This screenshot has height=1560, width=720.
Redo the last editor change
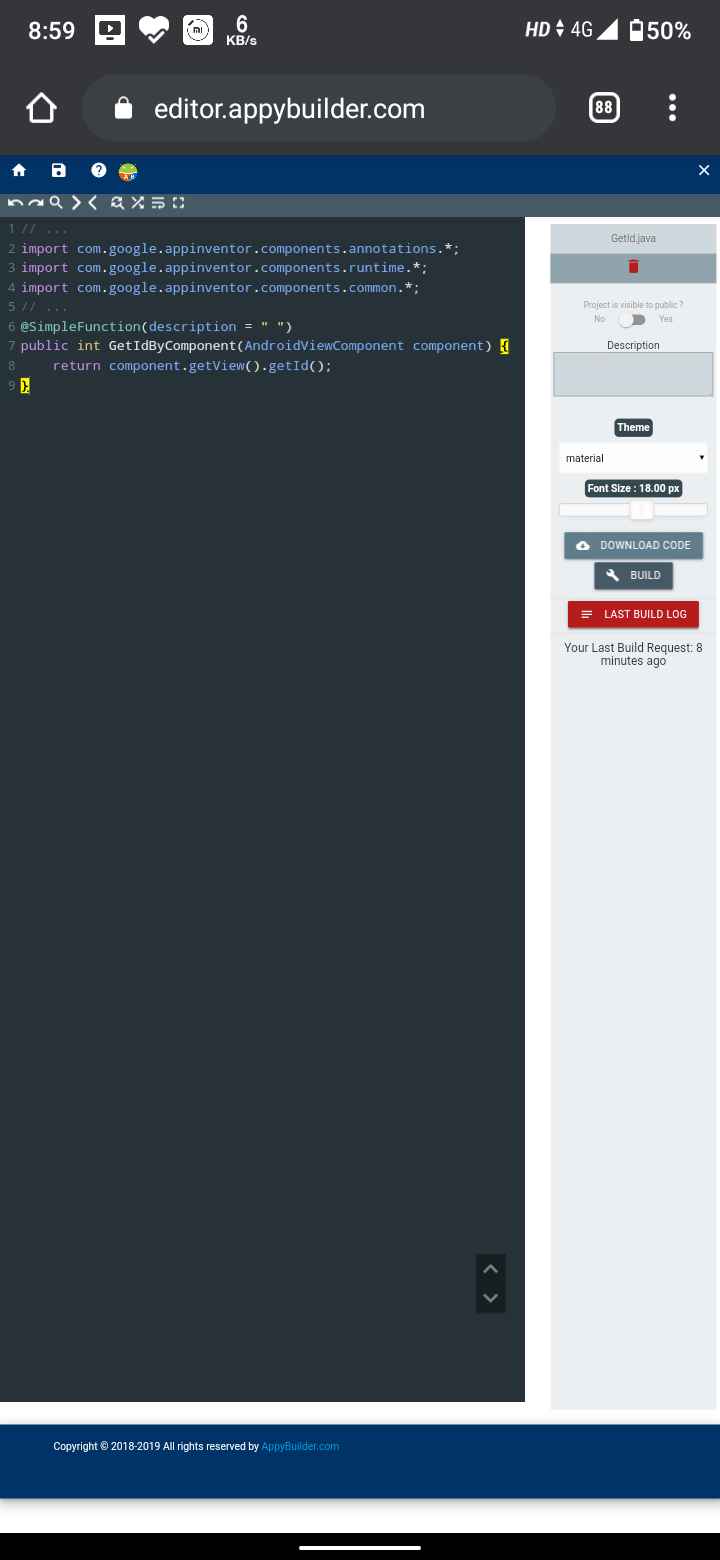[x=36, y=203]
